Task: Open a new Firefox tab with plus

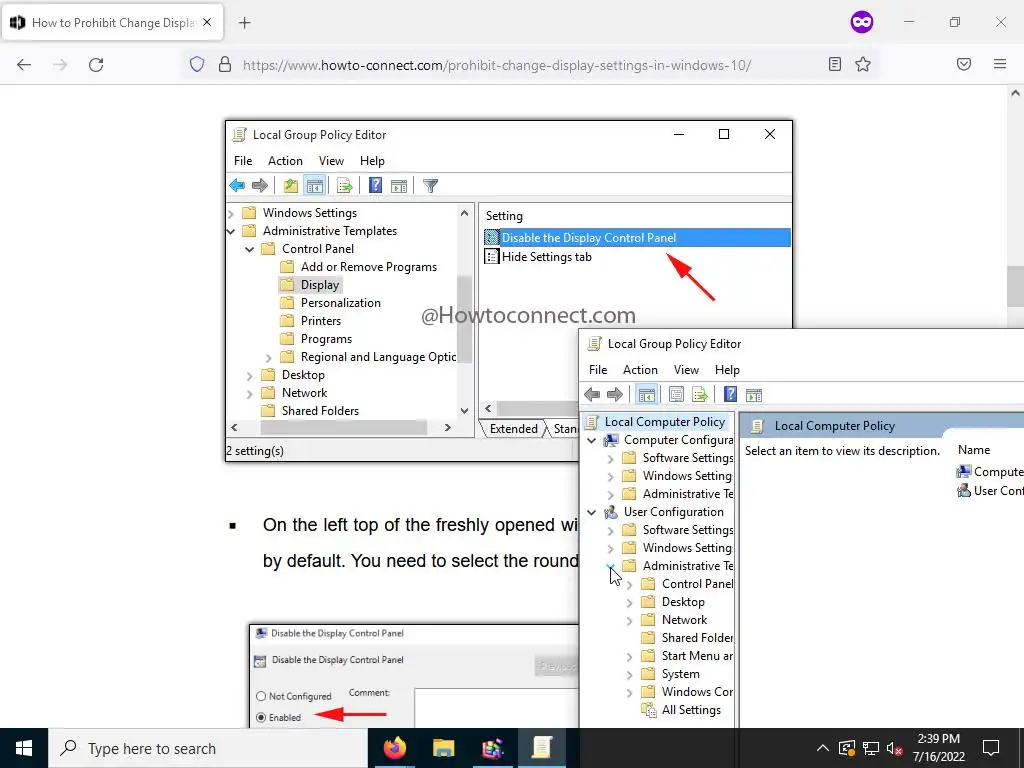Action: (x=244, y=23)
